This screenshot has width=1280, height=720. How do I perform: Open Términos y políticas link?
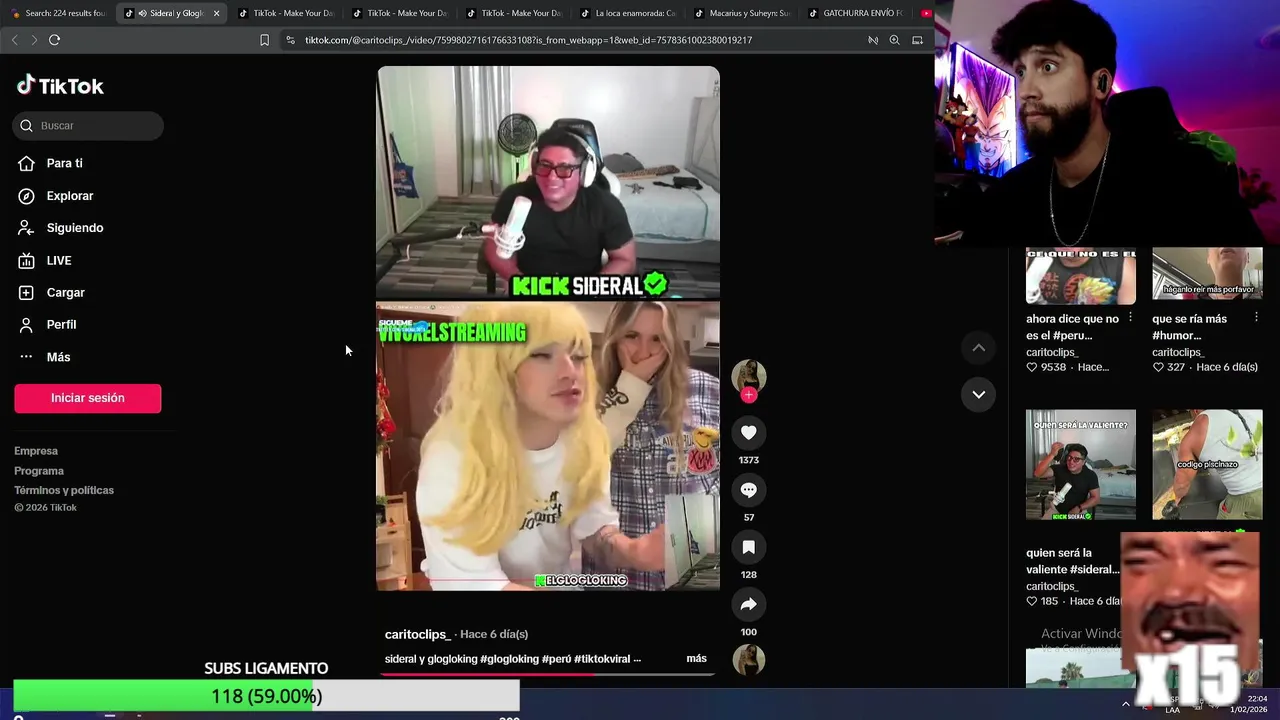(64, 490)
